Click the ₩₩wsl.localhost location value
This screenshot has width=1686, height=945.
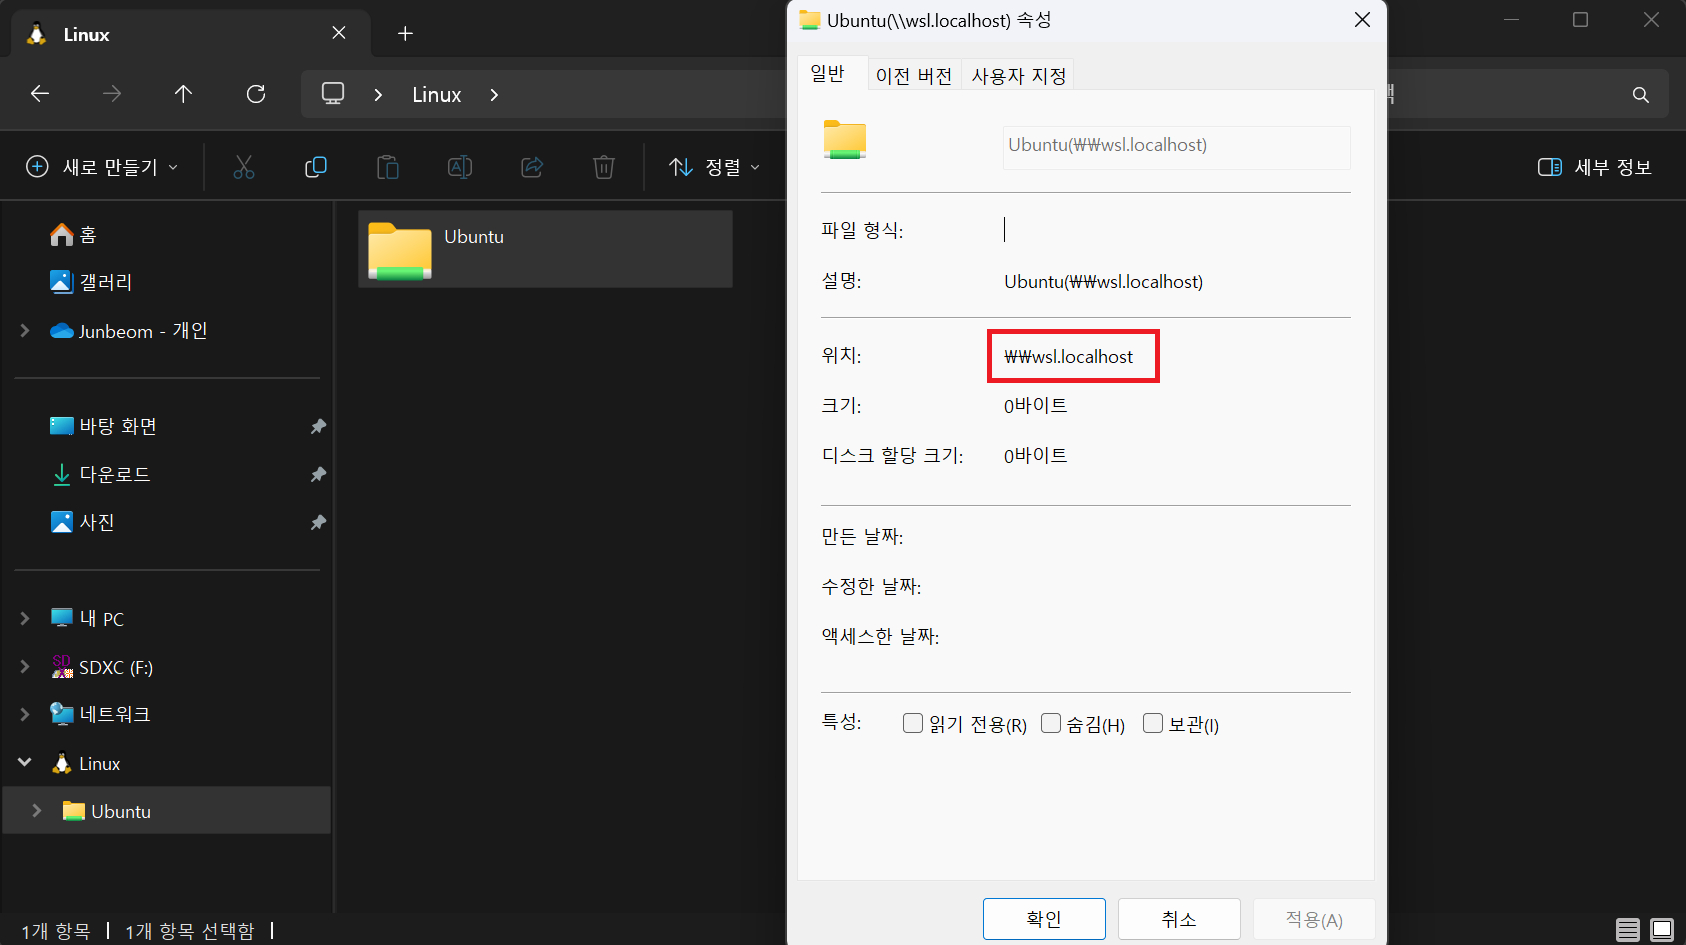(x=1069, y=357)
